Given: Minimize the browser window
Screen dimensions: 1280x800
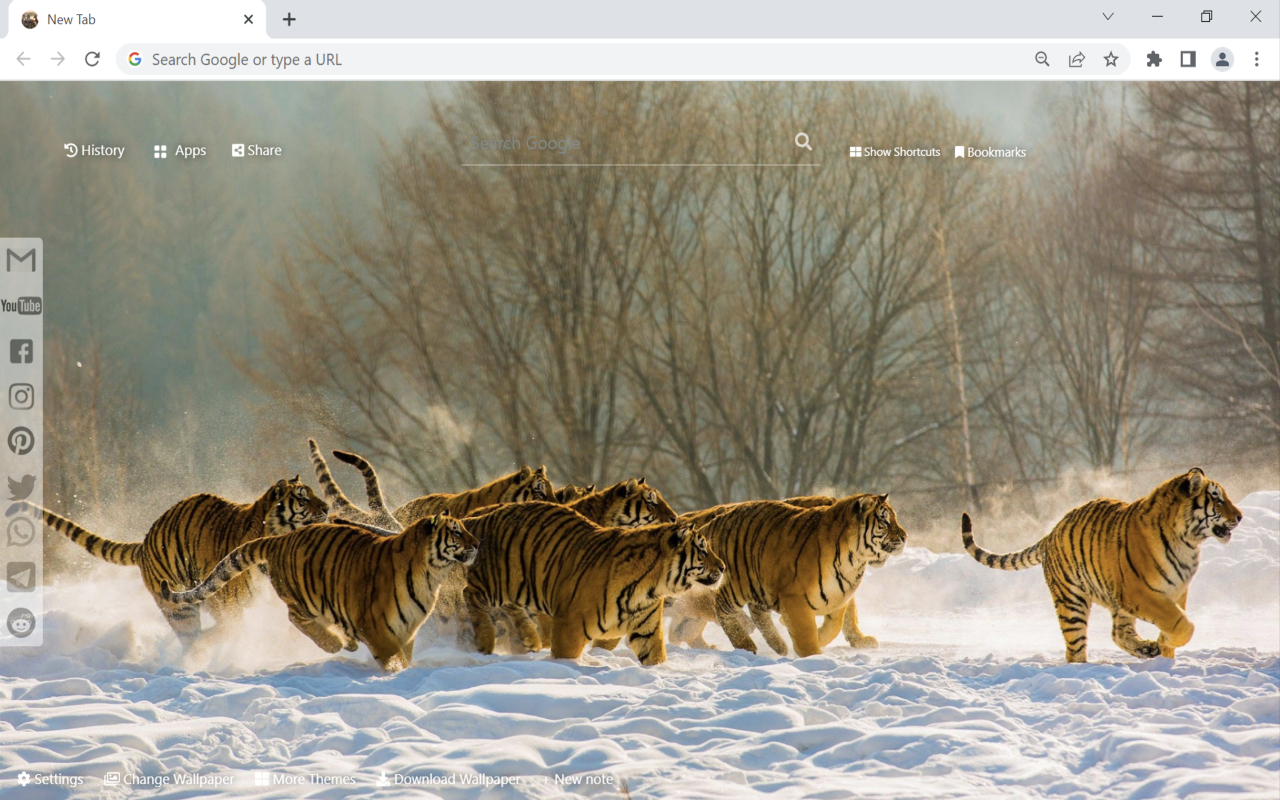Looking at the screenshot, I should click(1157, 17).
